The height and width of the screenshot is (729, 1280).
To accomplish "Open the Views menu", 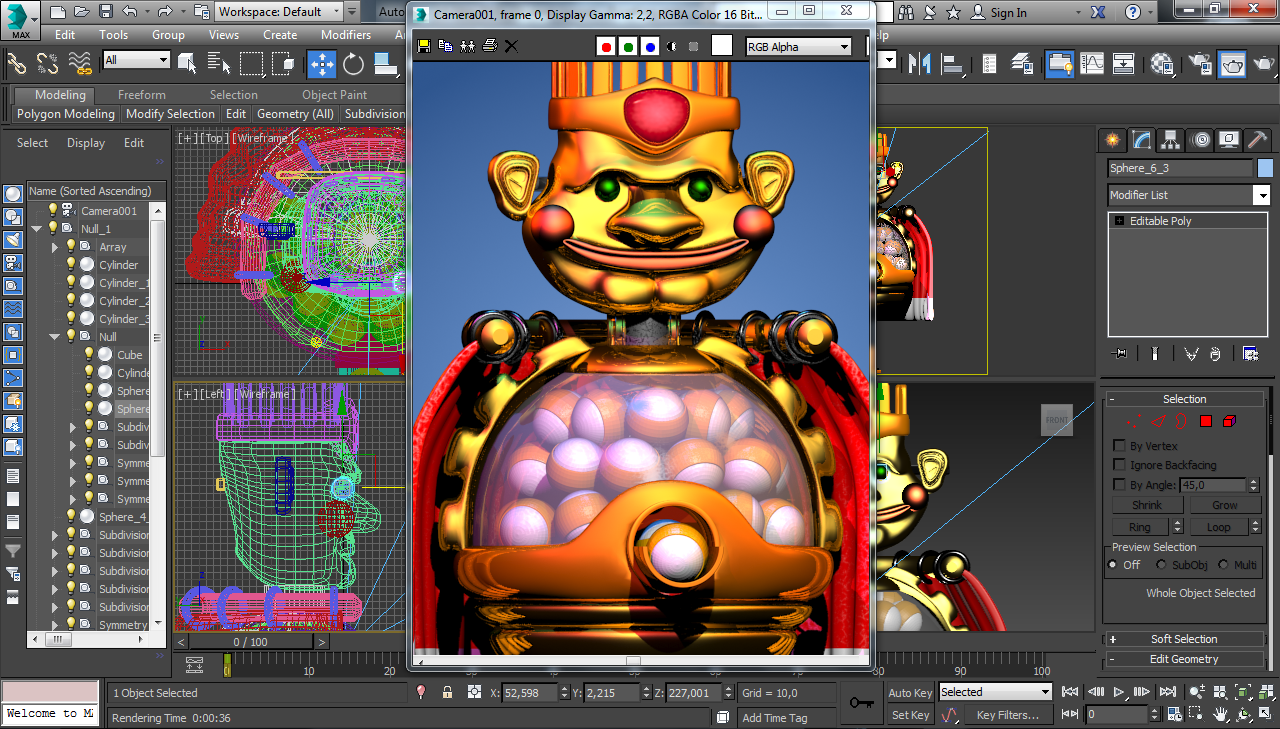I will [223, 34].
